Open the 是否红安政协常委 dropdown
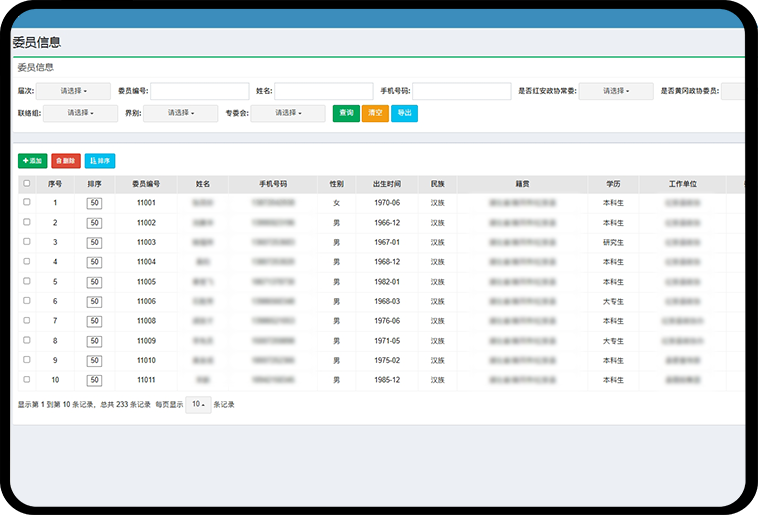Viewport: 758px width, 515px height. click(x=615, y=91)
